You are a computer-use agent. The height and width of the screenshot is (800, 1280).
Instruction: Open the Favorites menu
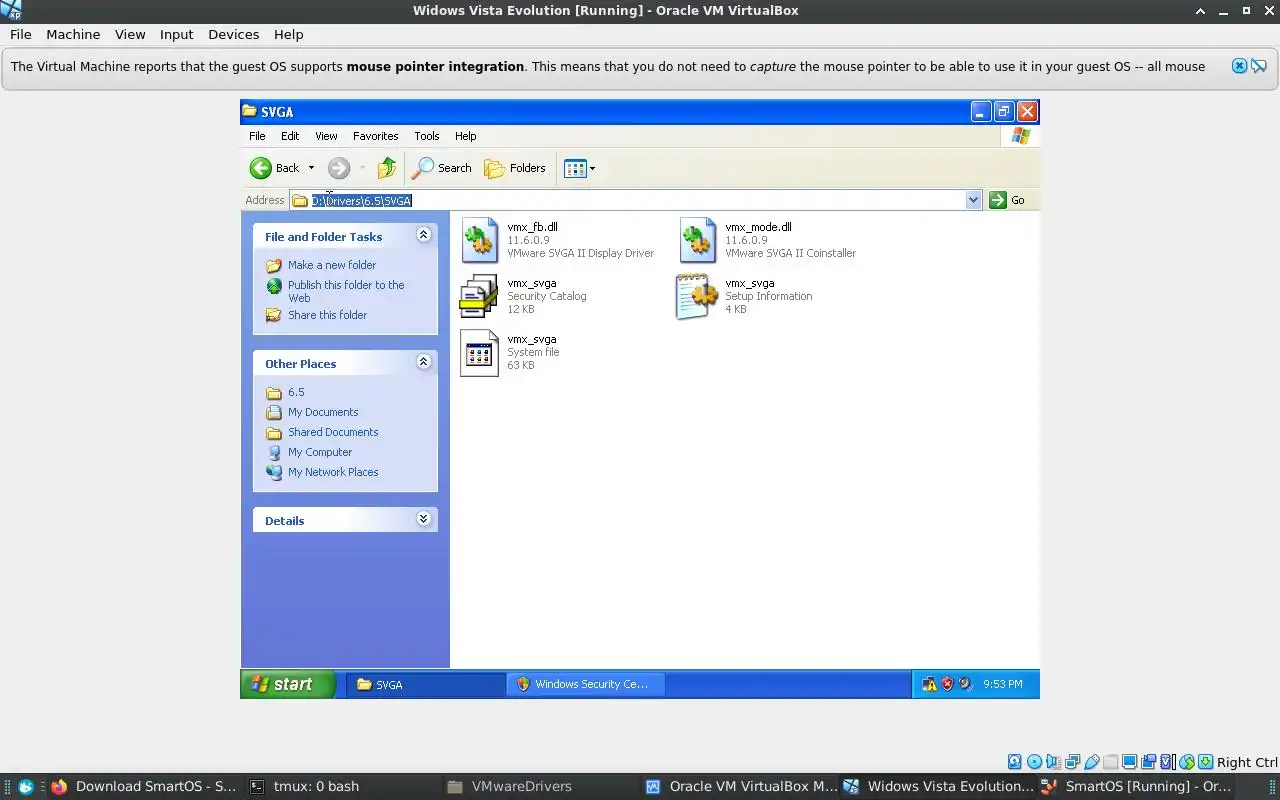(376, 136)
